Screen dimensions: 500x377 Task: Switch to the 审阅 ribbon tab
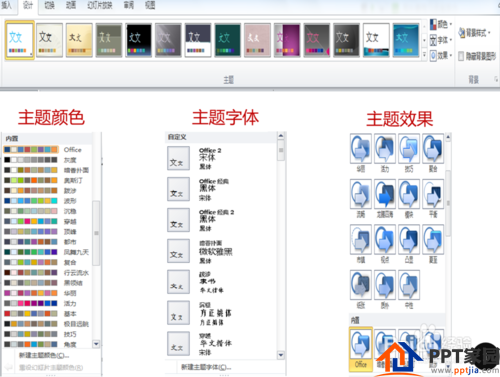pos(129,5)
